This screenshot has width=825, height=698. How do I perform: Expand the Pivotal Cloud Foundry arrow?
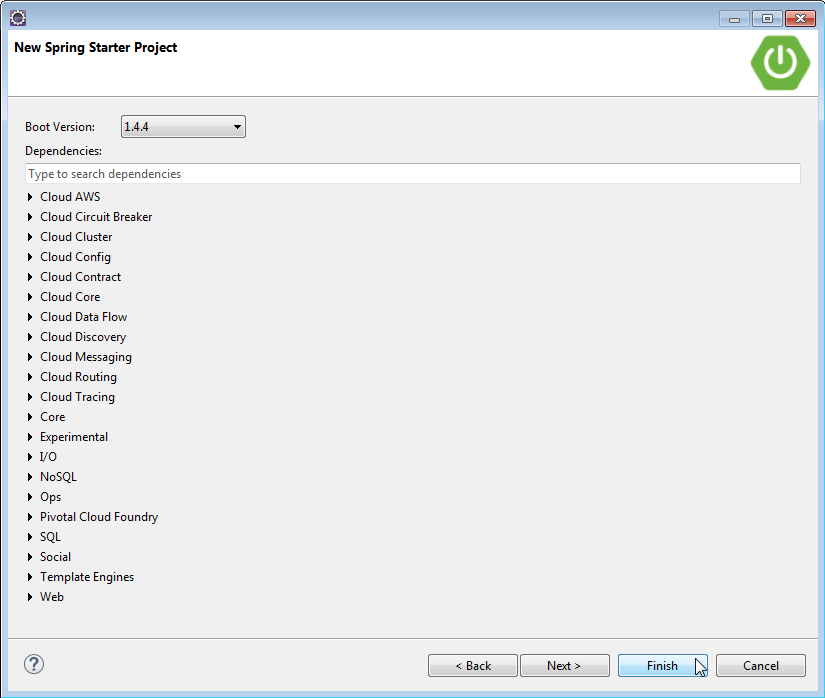click(x=30, y=517)
